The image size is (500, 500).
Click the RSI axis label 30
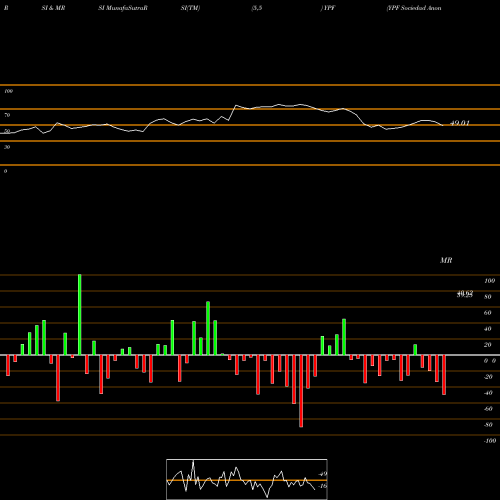7,147
